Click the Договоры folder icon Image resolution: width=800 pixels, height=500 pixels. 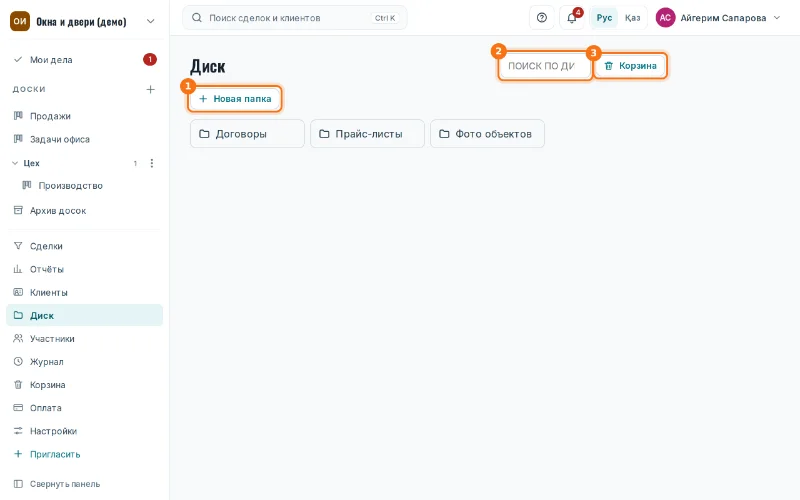pyautogui.click(x=204, y=134)
